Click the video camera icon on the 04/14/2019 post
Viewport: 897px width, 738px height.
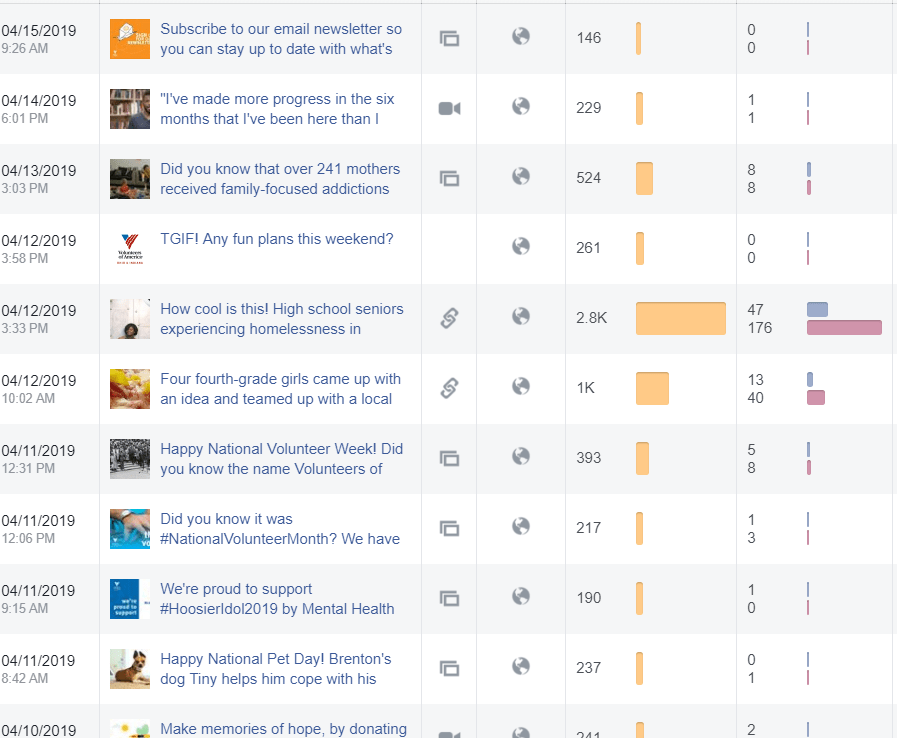click(449, 108)
